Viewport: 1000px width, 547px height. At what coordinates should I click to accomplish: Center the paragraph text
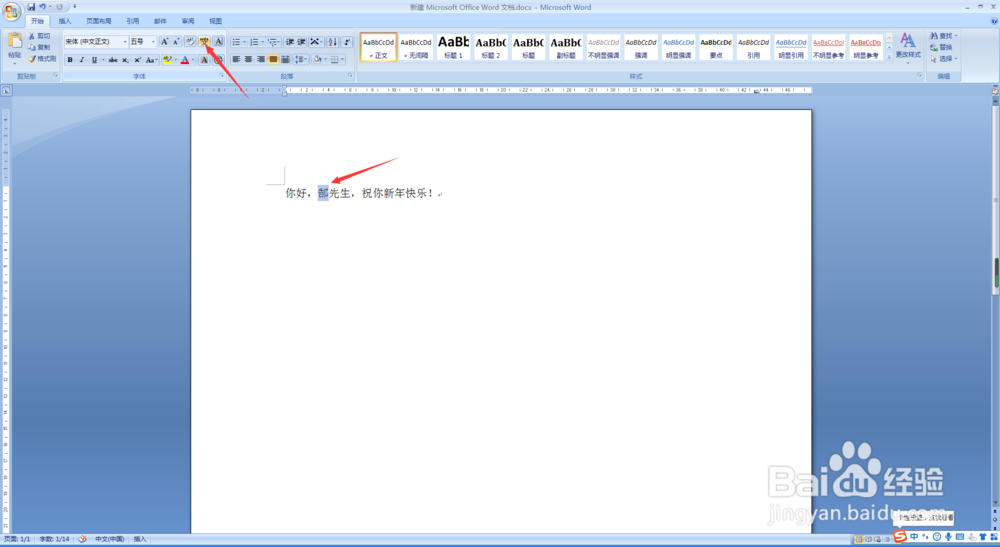tap(249, 59)
